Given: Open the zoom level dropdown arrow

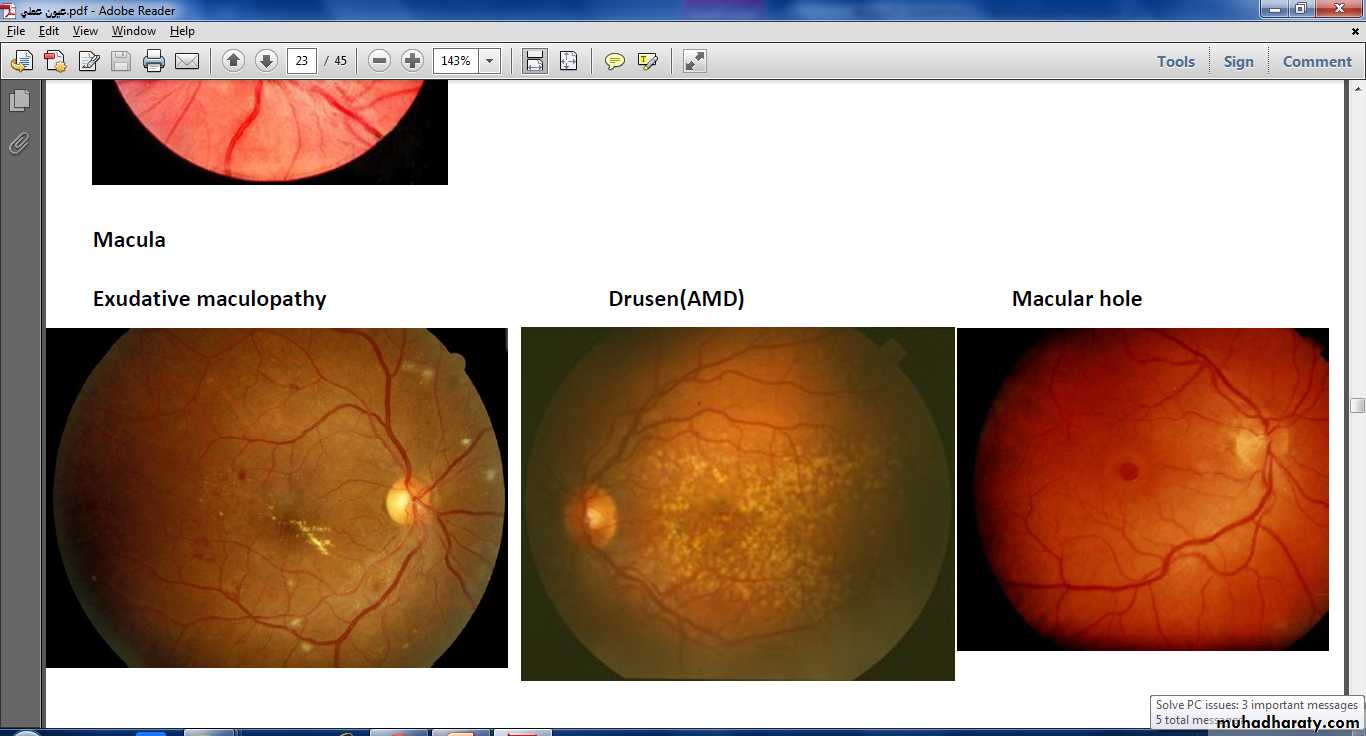Looking at the screenshot, I should pyautogui.click(x=489, y=61).
